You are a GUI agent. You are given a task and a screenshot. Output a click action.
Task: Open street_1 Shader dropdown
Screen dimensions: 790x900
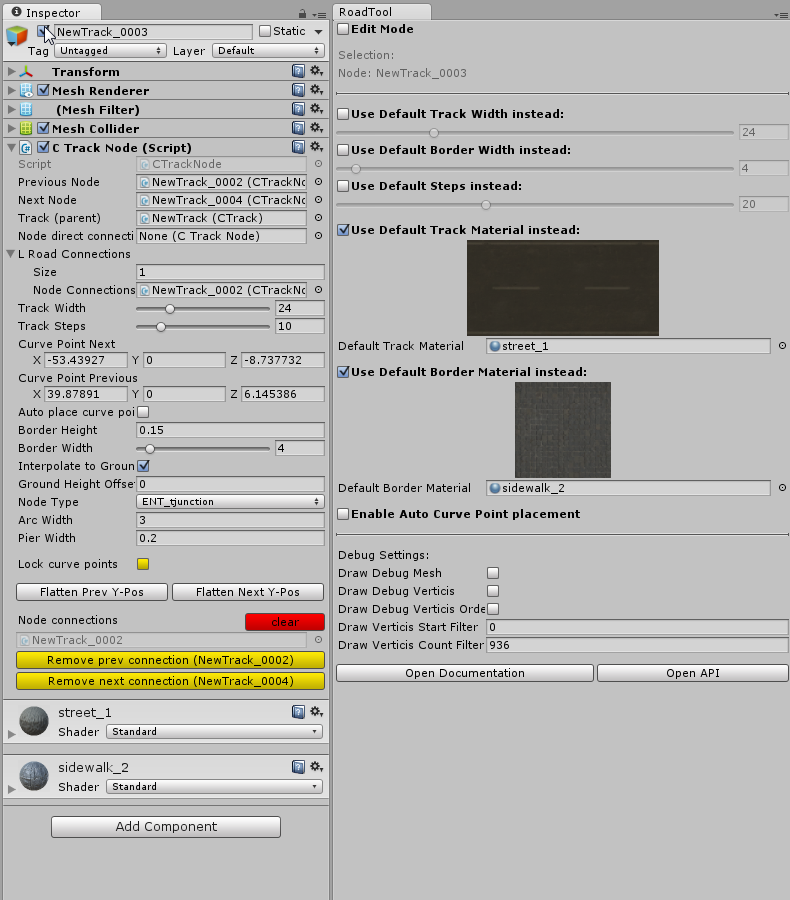214,731
